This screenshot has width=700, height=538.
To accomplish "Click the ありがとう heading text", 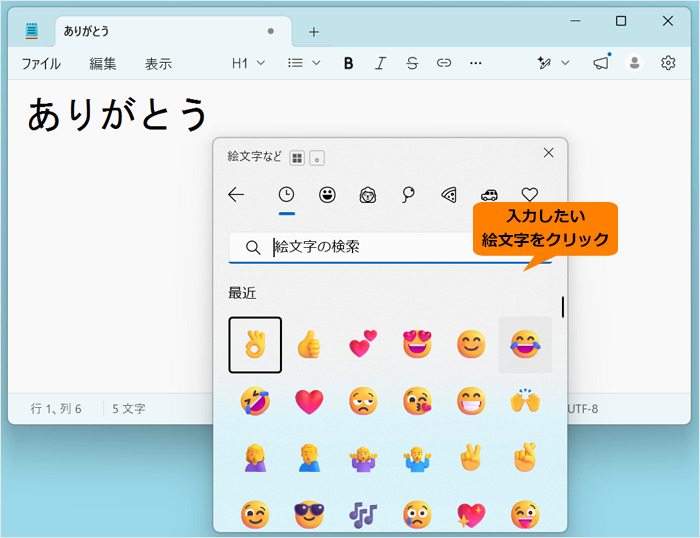I will pyautogui.click(x=117, y=114).
